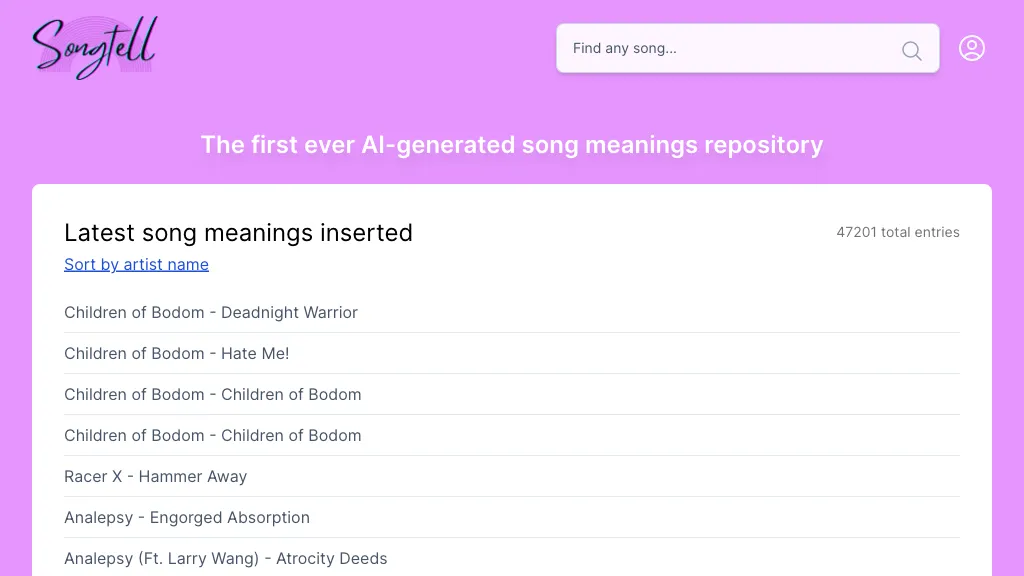Click the Songtell cursive wordmark graphic
Viewport: 1024px width, 576px height.
93,46
